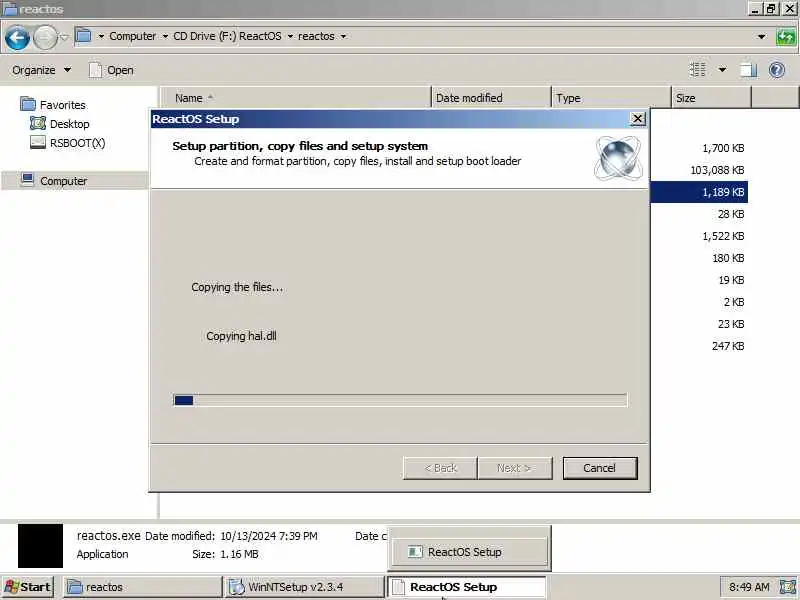Select Computer in the address breadcrumb

coord(133,36)
